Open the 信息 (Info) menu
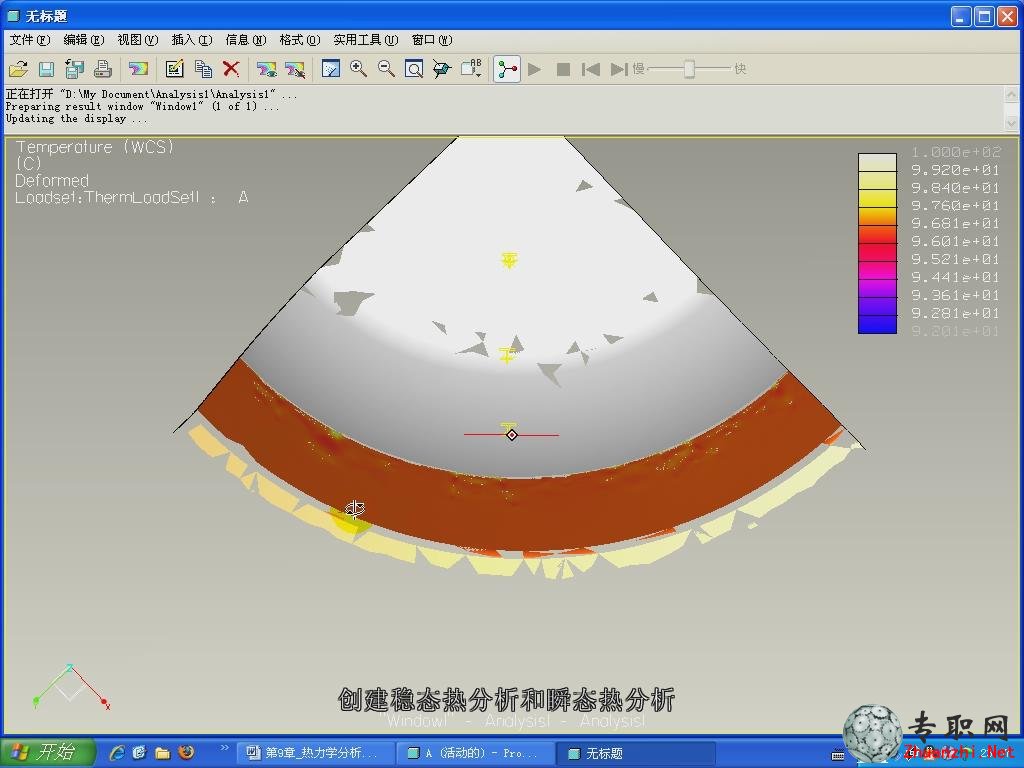 (246, 40)
